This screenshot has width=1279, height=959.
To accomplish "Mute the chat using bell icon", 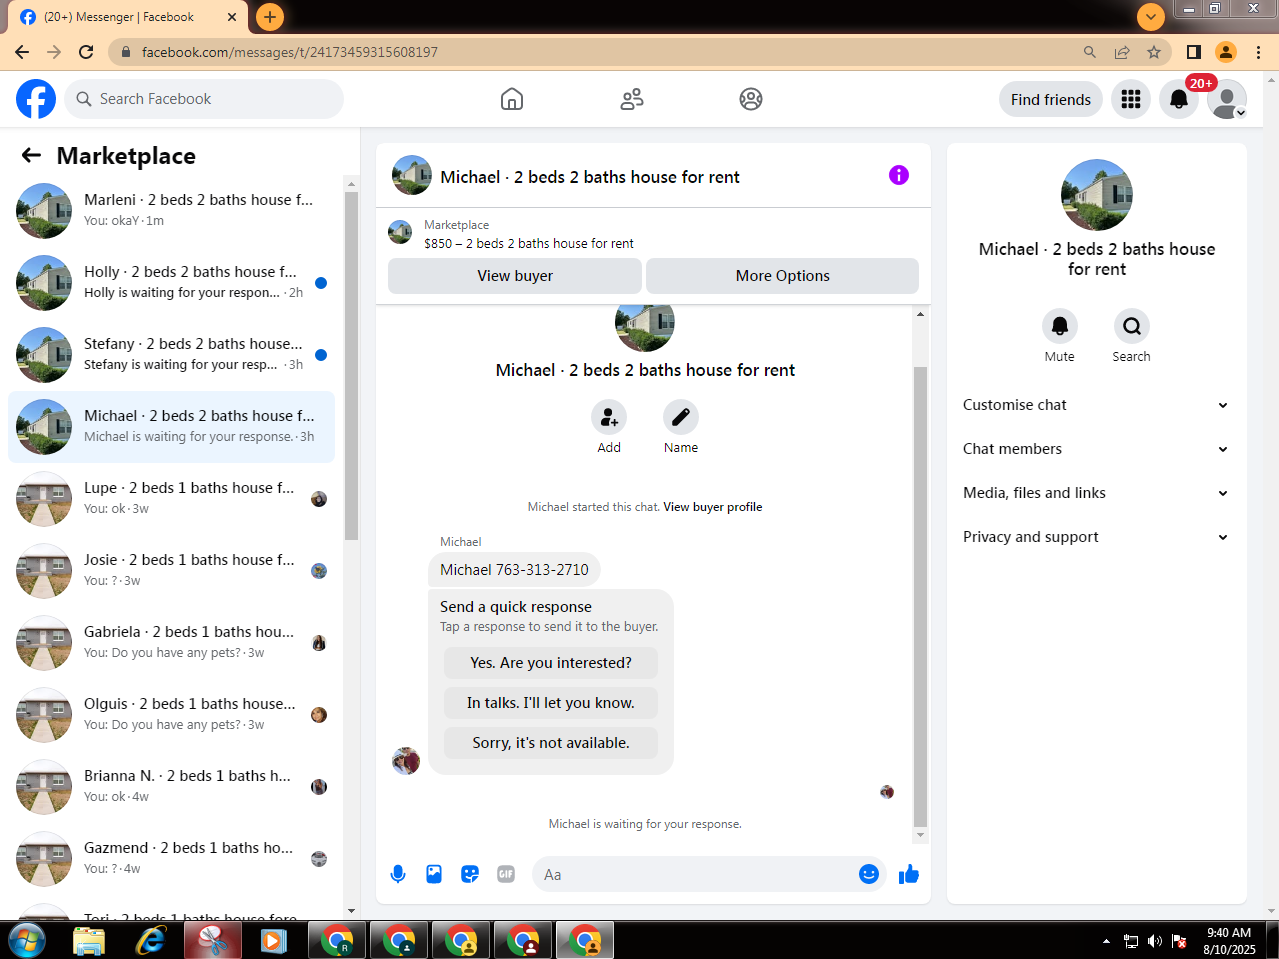I will point(1060,326).
